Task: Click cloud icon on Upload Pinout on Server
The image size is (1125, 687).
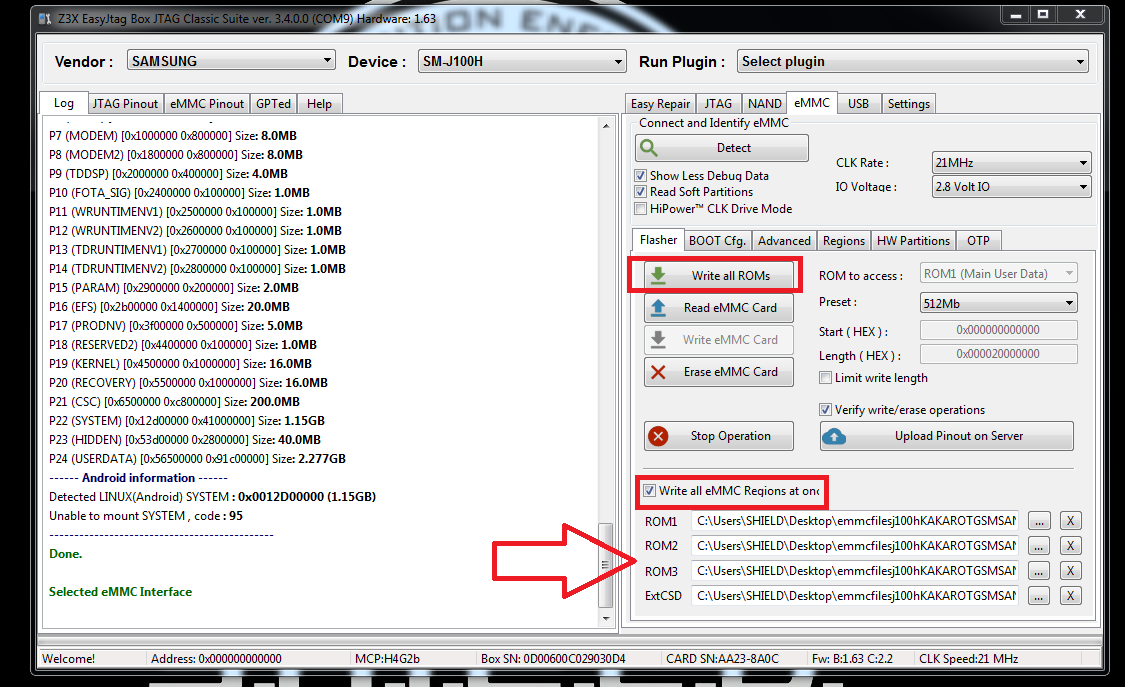Action: tap(834, 436)
